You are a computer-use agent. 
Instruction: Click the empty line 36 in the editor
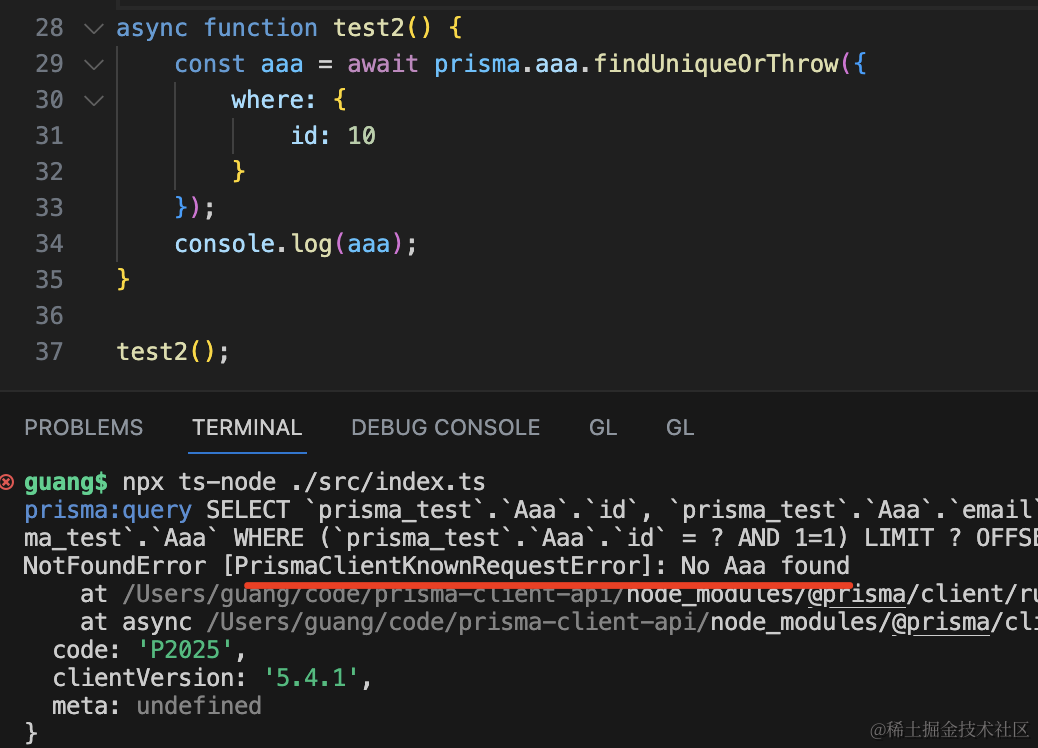[x=400, y=316]
